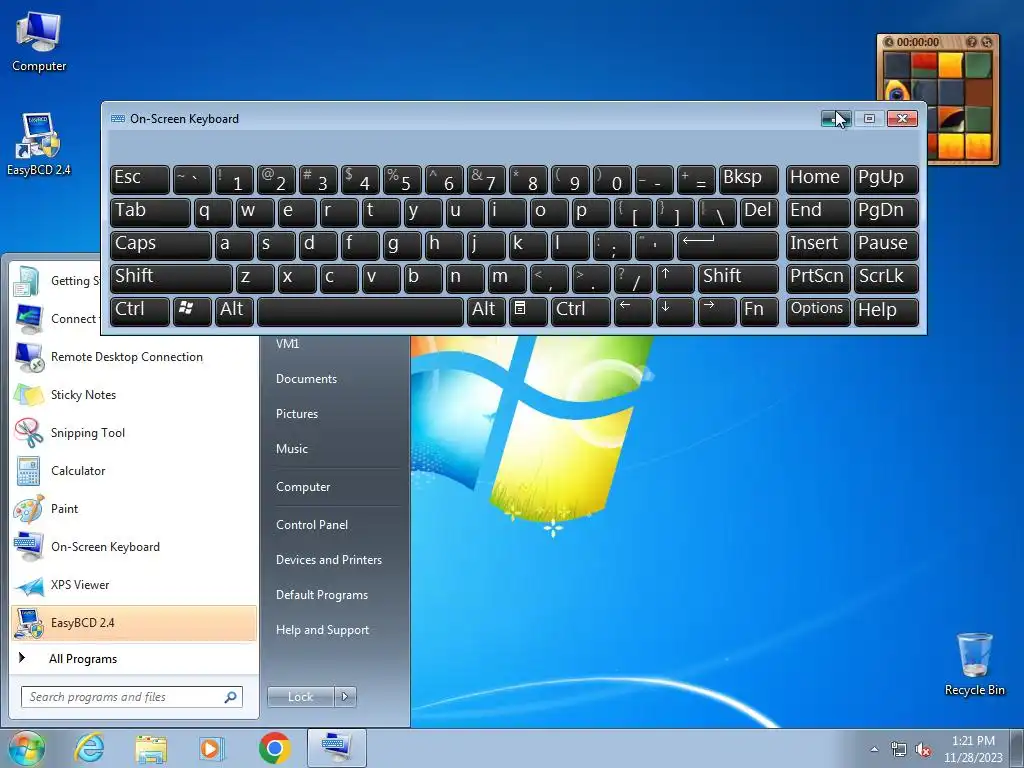Toggle the ScrLk key
The width and height of the screenshot is (1024, 768).
tap(886, 278)
